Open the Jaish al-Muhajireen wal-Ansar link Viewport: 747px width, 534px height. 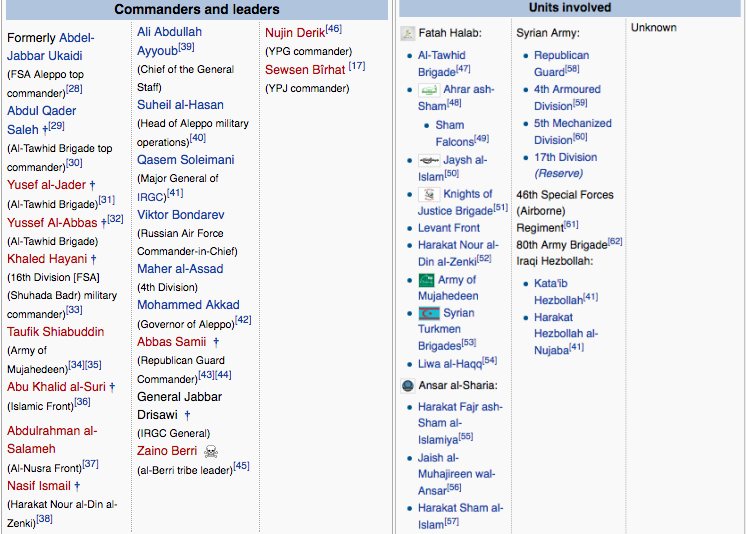click(x=456, y=474)
